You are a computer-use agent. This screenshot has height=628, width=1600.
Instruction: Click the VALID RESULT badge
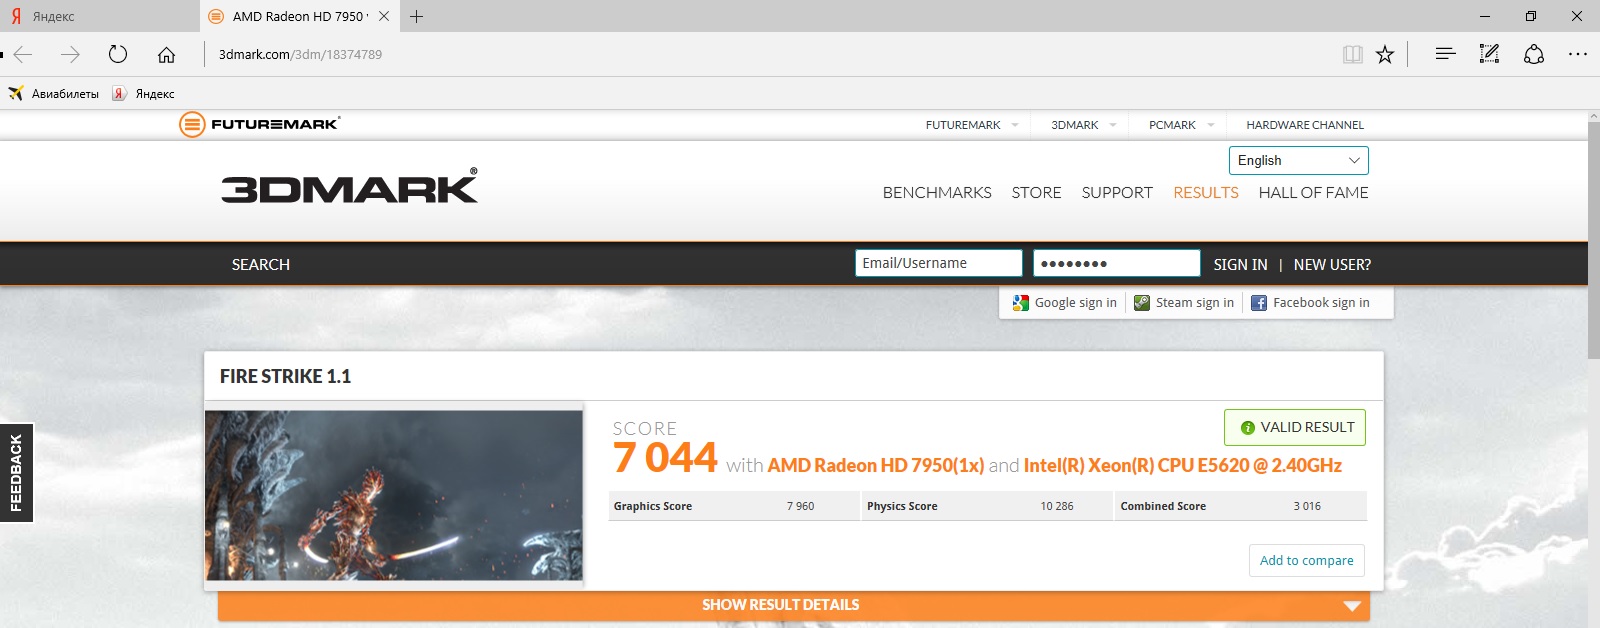point(1295,427)
